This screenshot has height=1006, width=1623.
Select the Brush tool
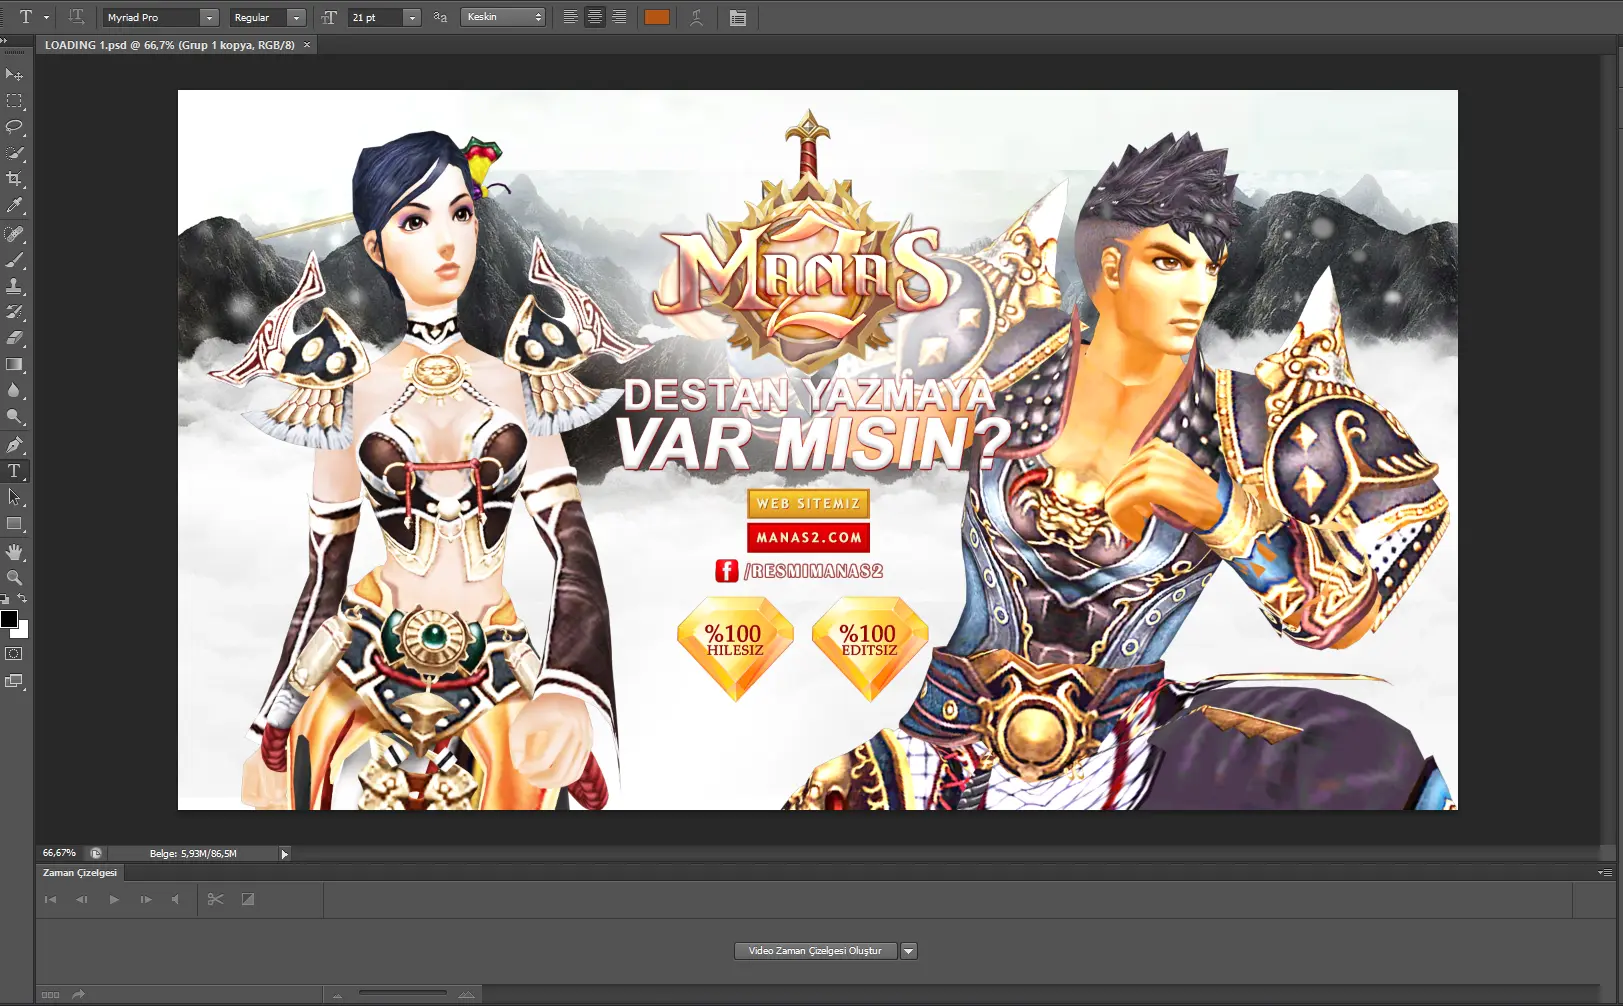(x=14, y=260)
